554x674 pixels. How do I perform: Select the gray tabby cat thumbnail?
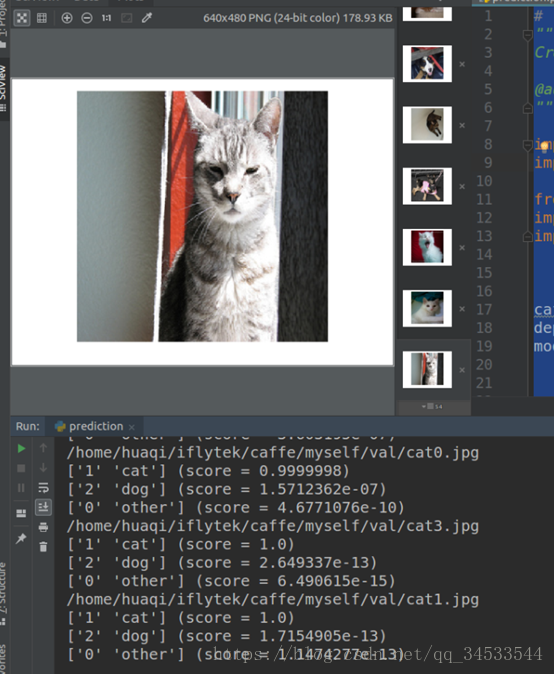[427, 370]
